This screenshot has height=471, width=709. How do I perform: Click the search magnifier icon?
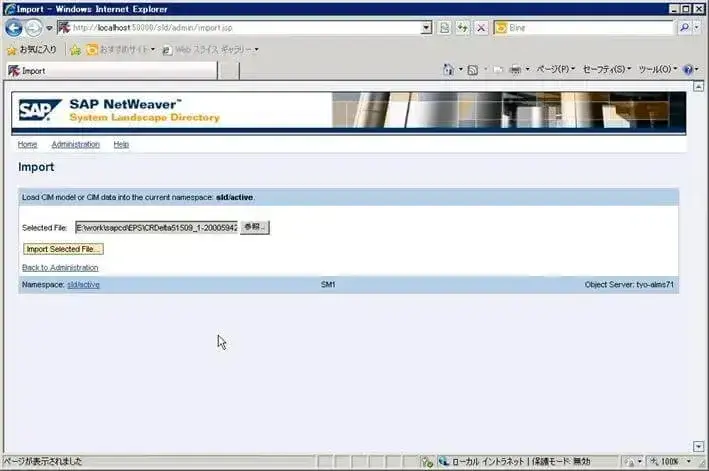(x=684, y=28)
